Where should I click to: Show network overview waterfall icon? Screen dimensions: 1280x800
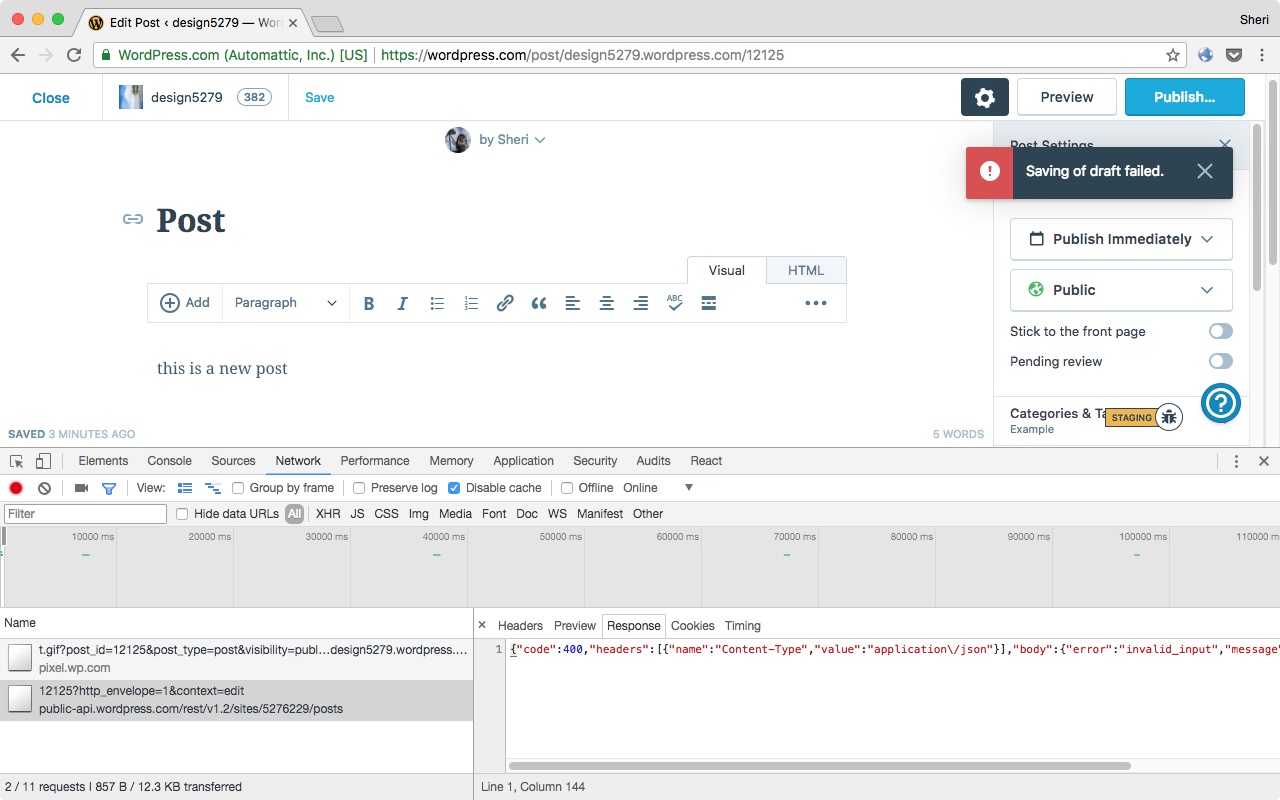[212, 488]
